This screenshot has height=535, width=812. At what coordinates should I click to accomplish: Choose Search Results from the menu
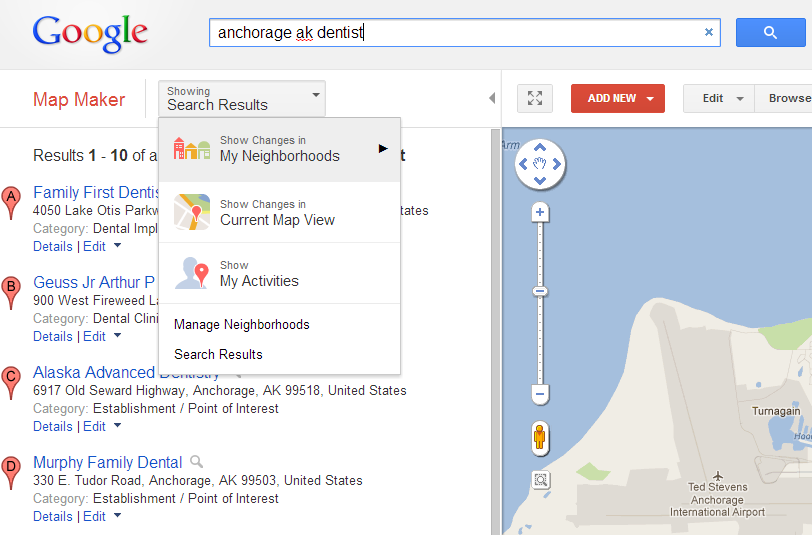click(x=218, y=354)
